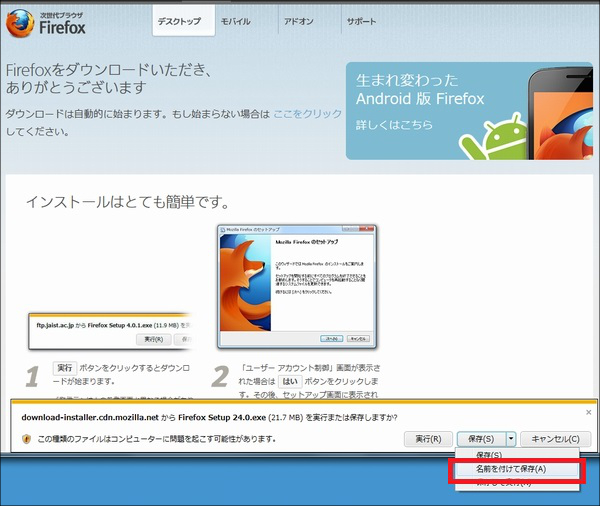Open the Android 版 Firefox banner
This screenshot has height=506, width=600.
pos(469,111)
